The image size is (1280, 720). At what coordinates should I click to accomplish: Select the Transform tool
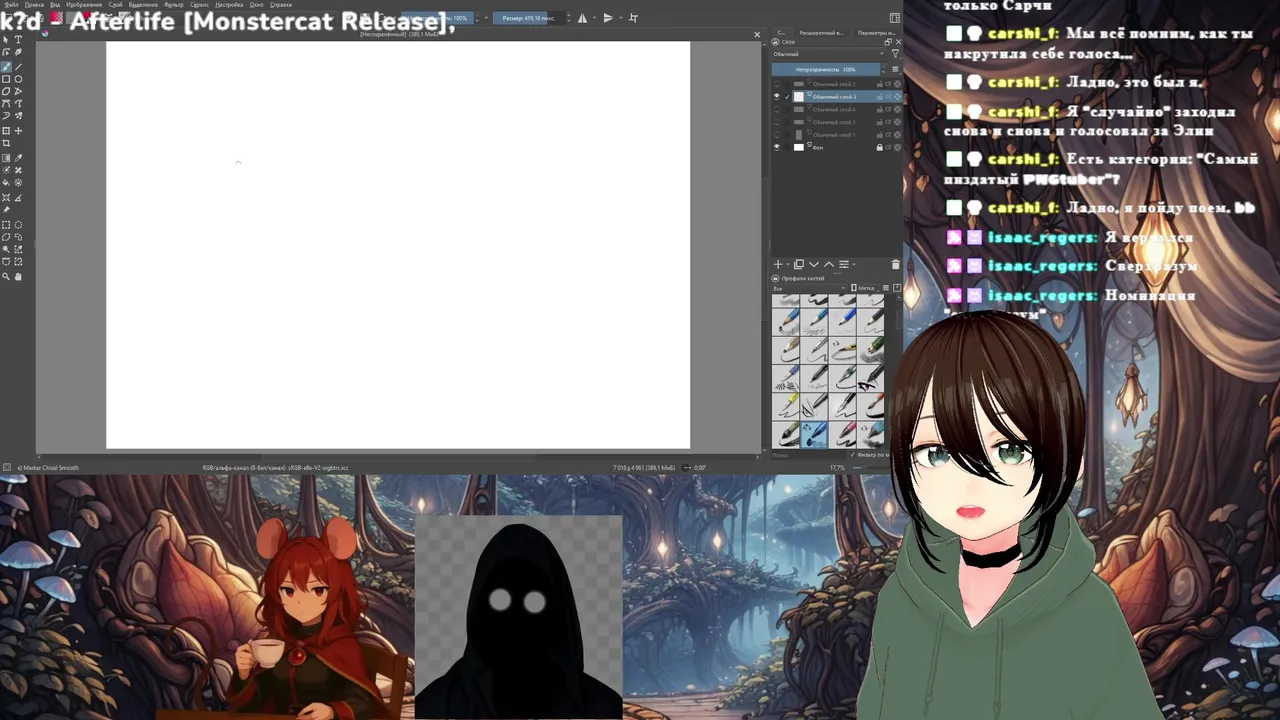(6, 130)
